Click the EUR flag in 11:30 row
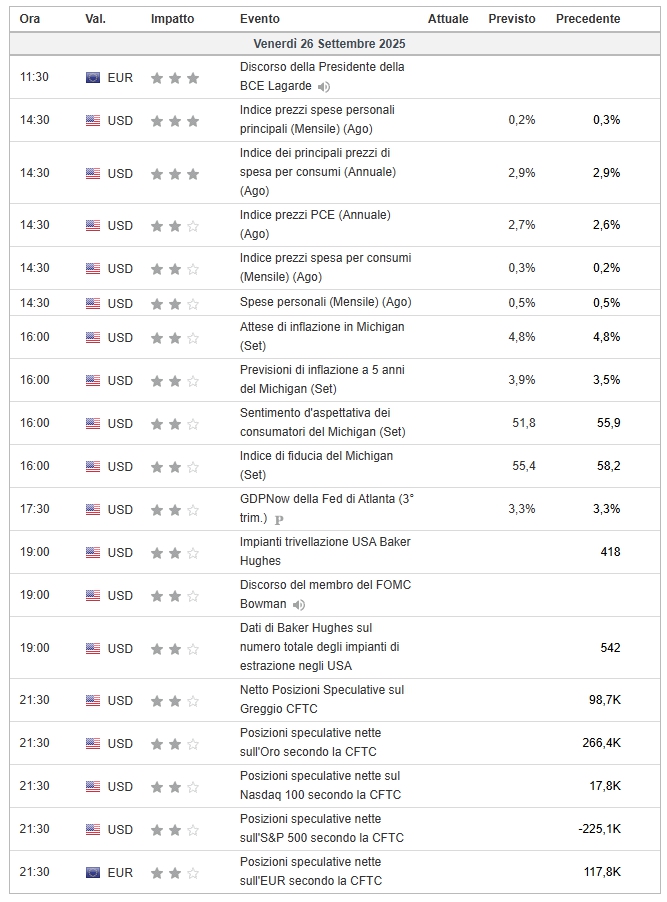This screenshot has width=667, height=902. [93, 78]
